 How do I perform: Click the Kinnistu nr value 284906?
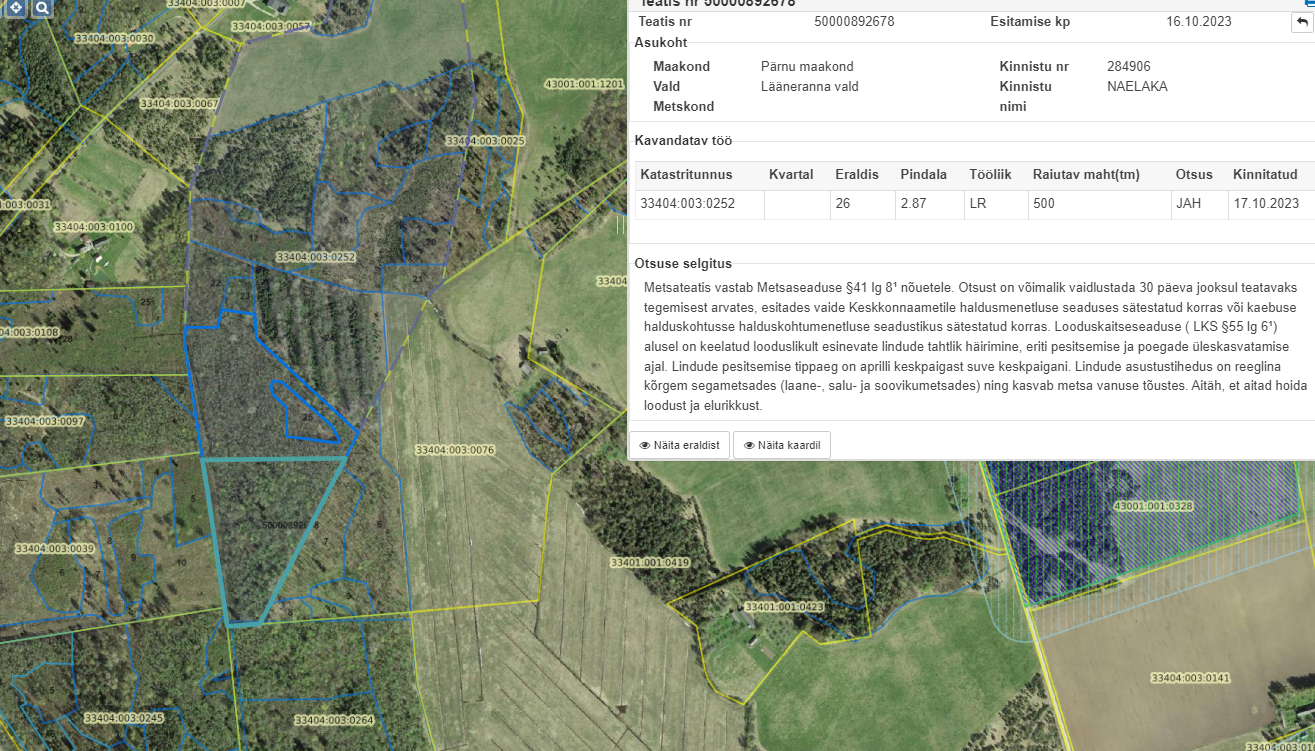(1129, 67)
